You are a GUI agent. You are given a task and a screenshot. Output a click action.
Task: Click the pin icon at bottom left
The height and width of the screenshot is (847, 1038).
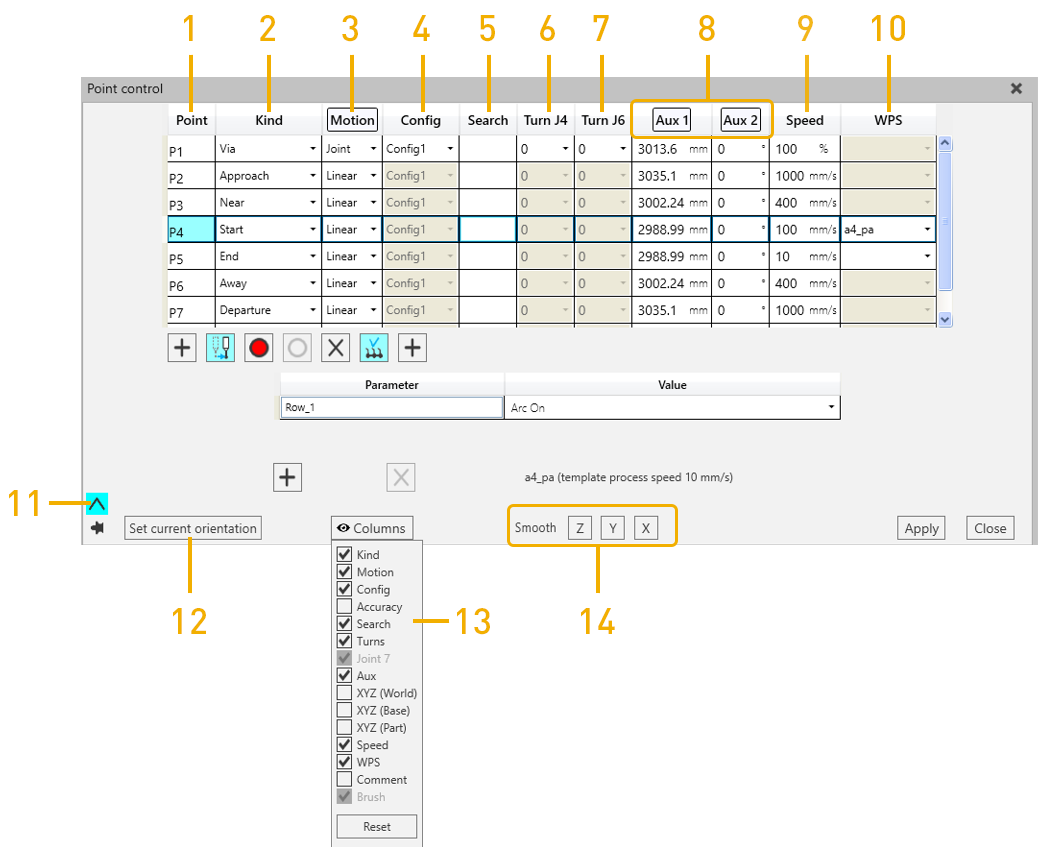coord(97,528)
